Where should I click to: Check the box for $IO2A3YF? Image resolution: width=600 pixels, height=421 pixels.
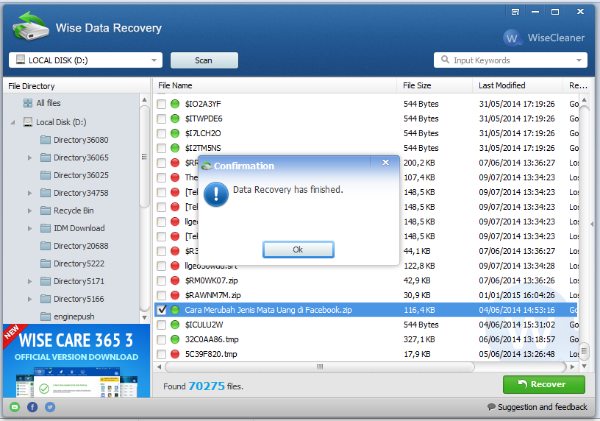(x=161, y=104)
